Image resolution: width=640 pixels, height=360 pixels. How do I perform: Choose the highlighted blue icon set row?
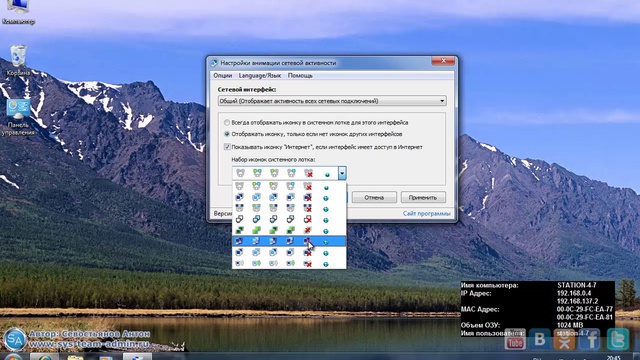tap(289, 242)
